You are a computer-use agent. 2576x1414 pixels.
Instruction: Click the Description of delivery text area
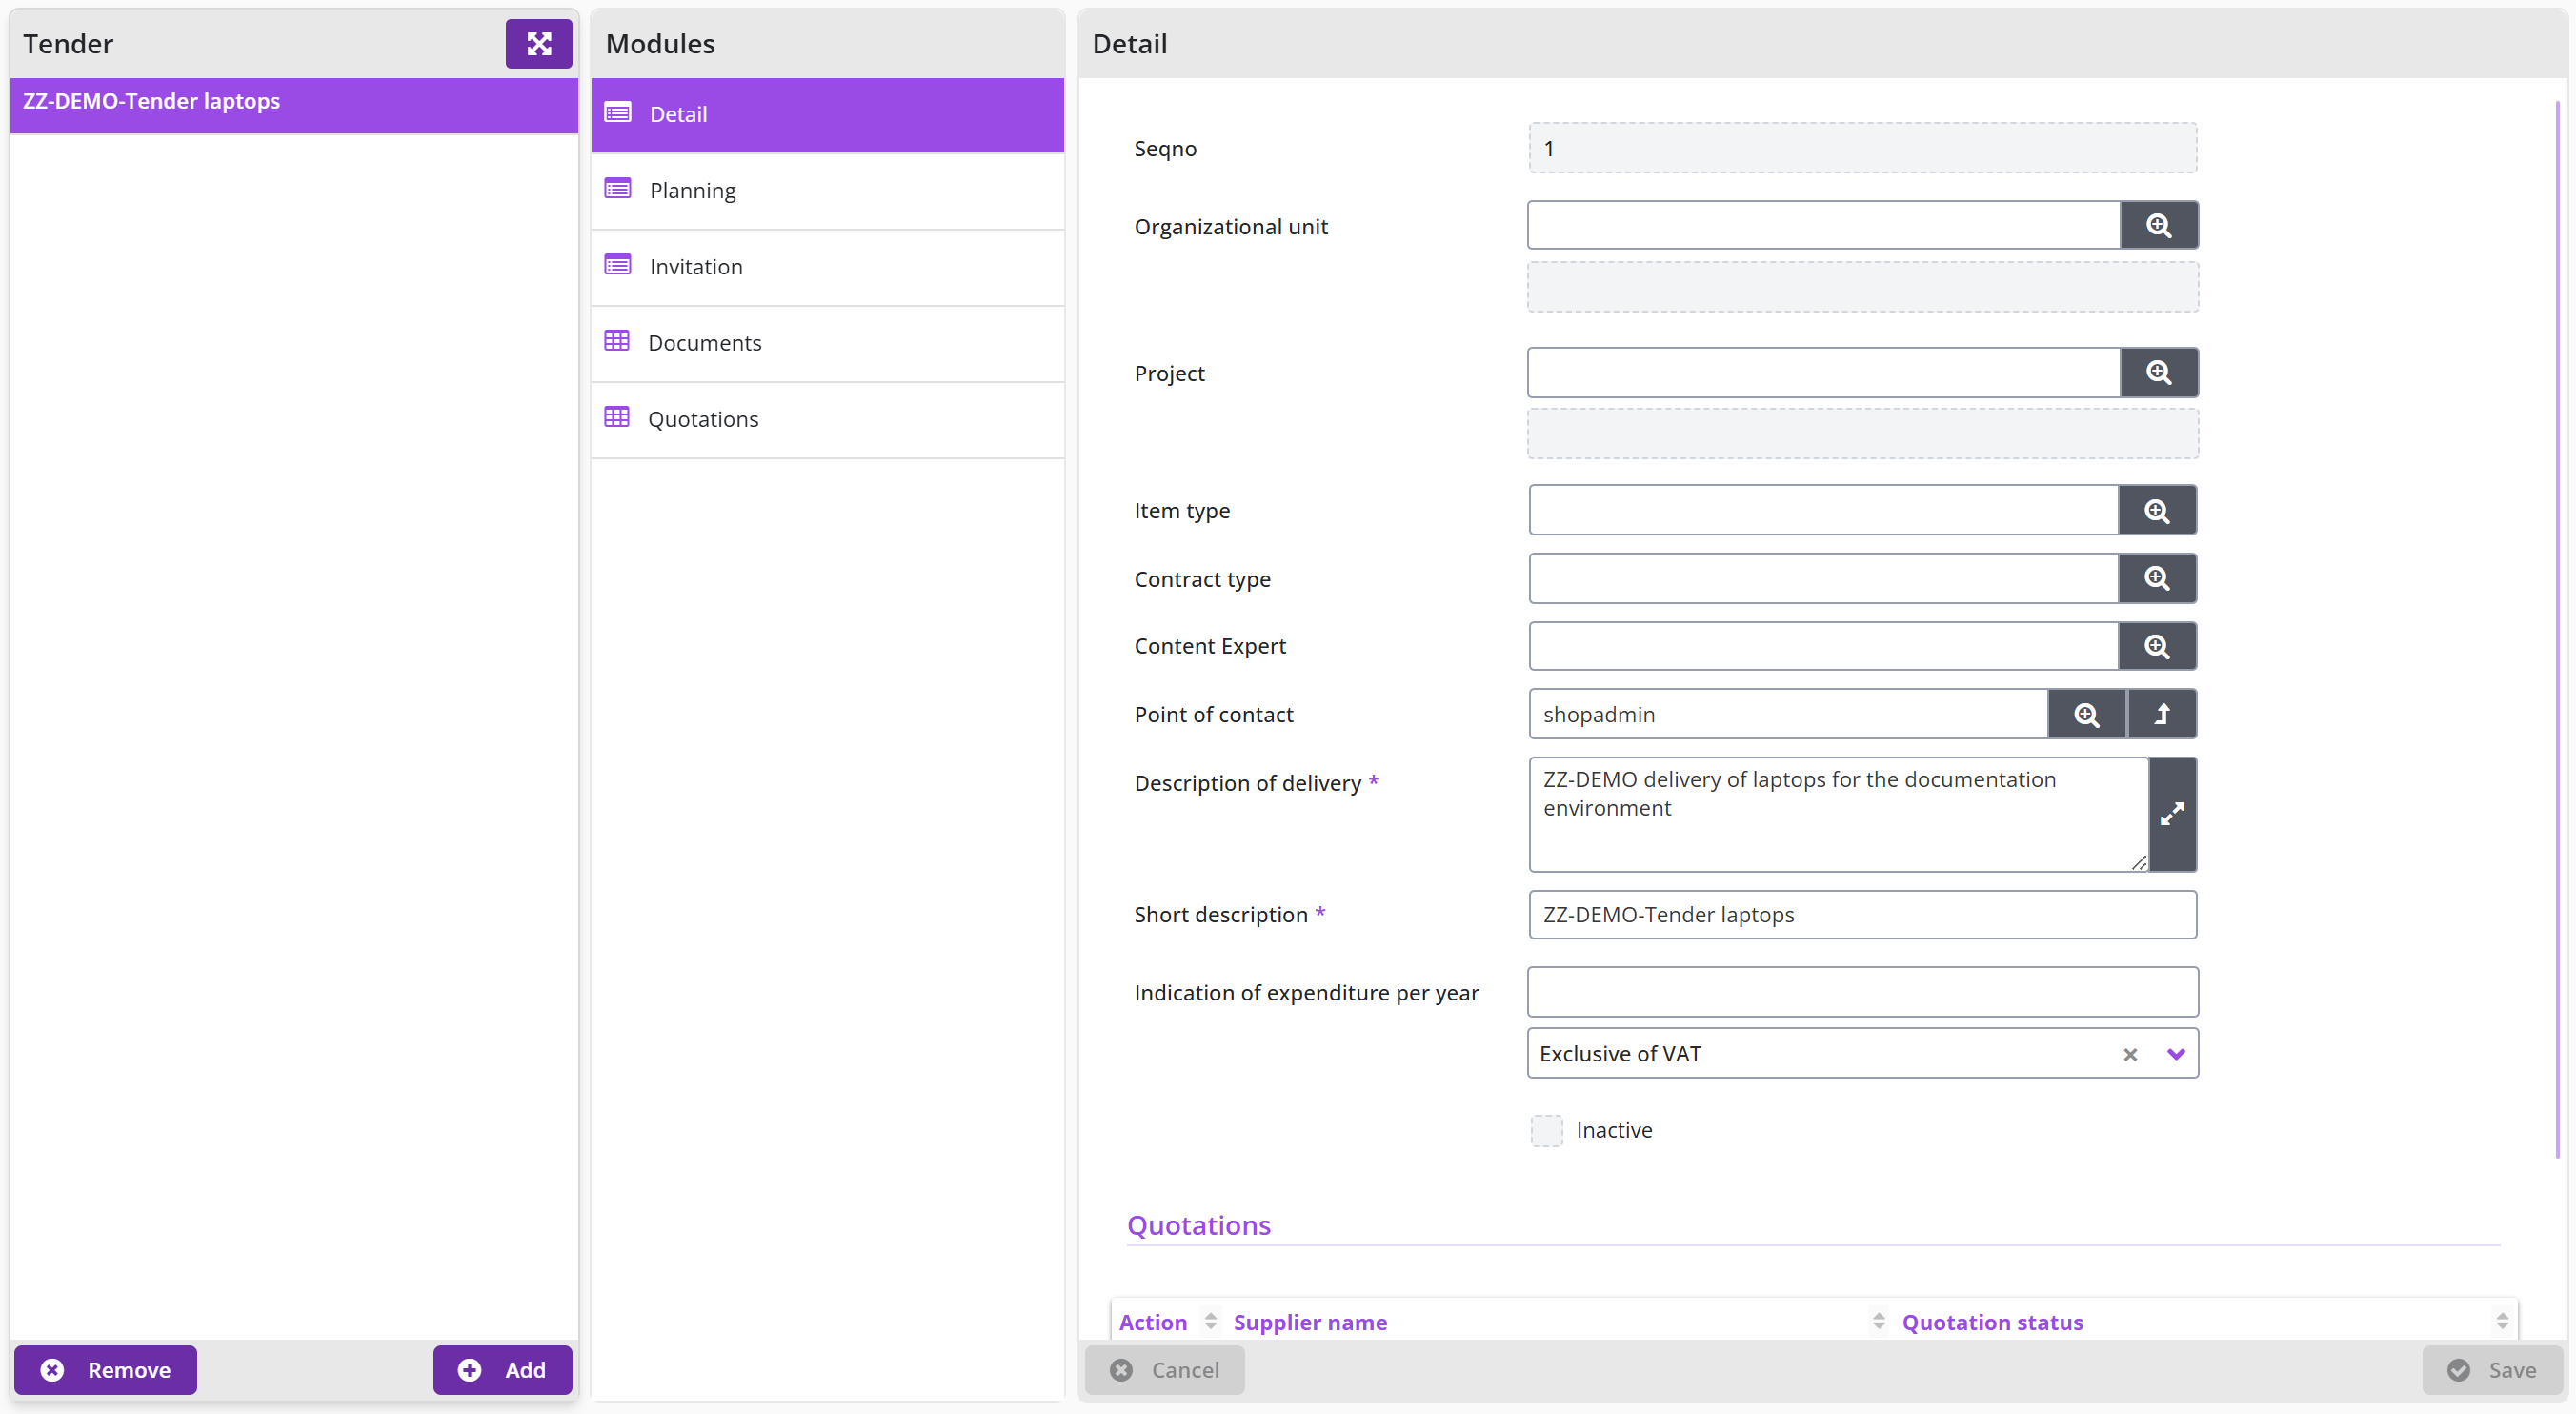tap(1838, 814)
